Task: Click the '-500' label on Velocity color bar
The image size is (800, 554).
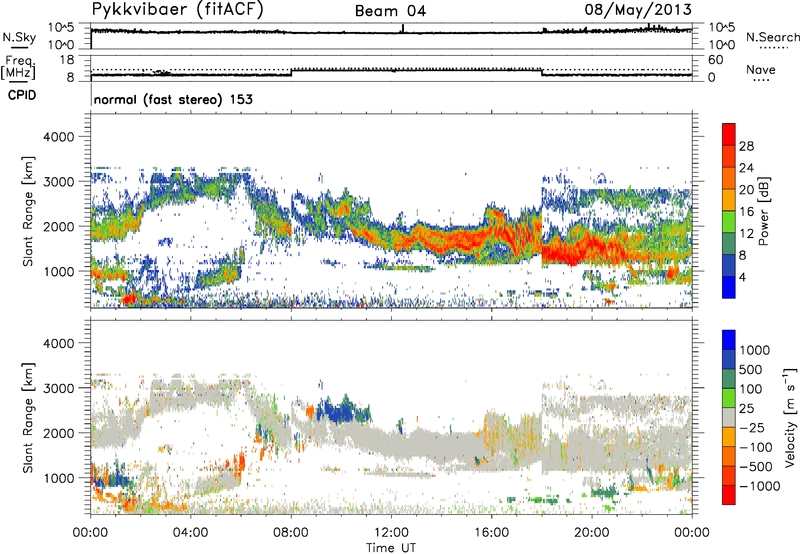Action: click(756, 466)
